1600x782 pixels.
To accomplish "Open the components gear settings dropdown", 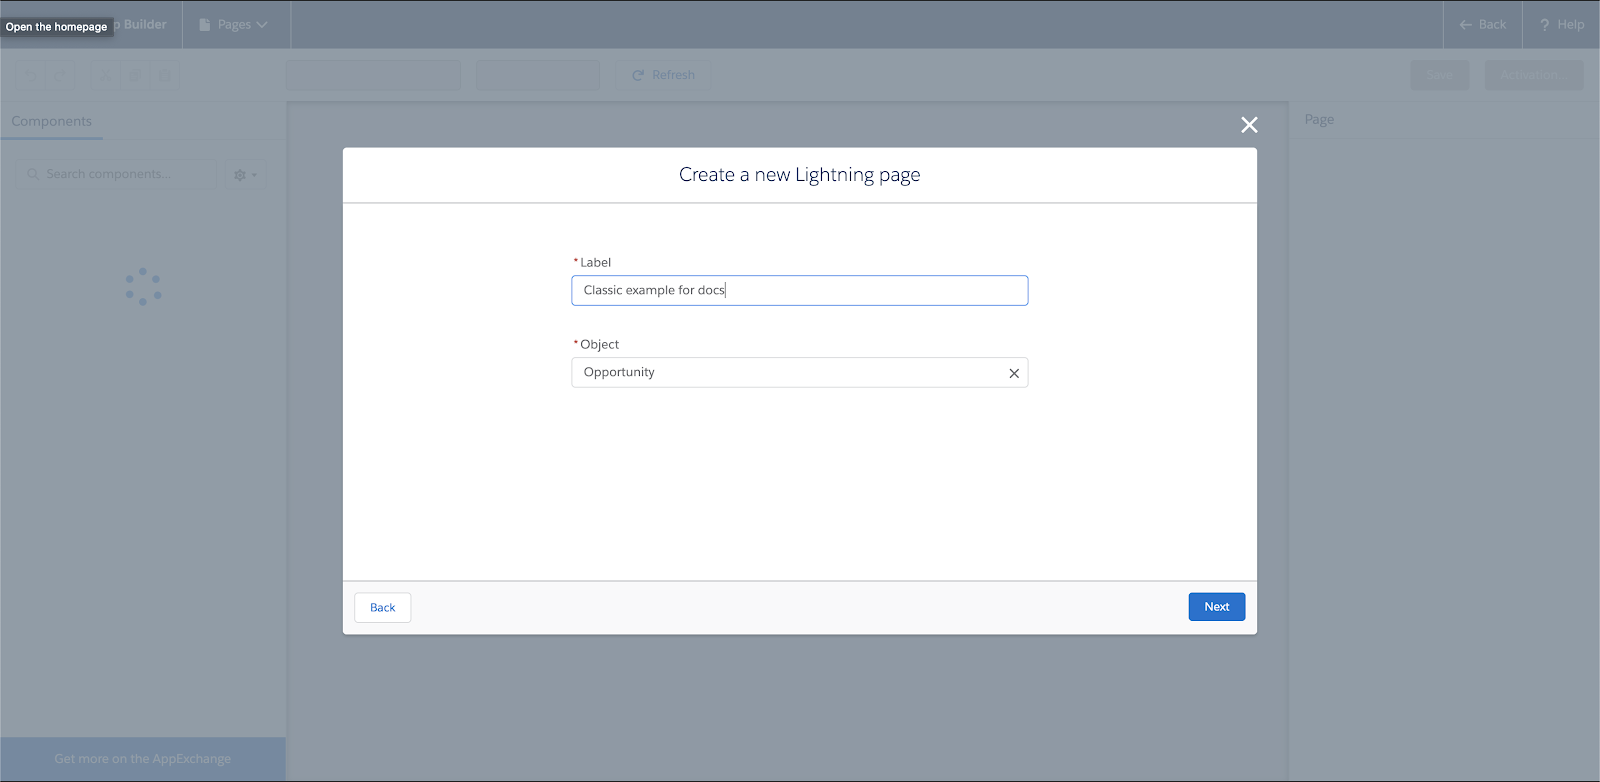I will [x=246, y=175].
